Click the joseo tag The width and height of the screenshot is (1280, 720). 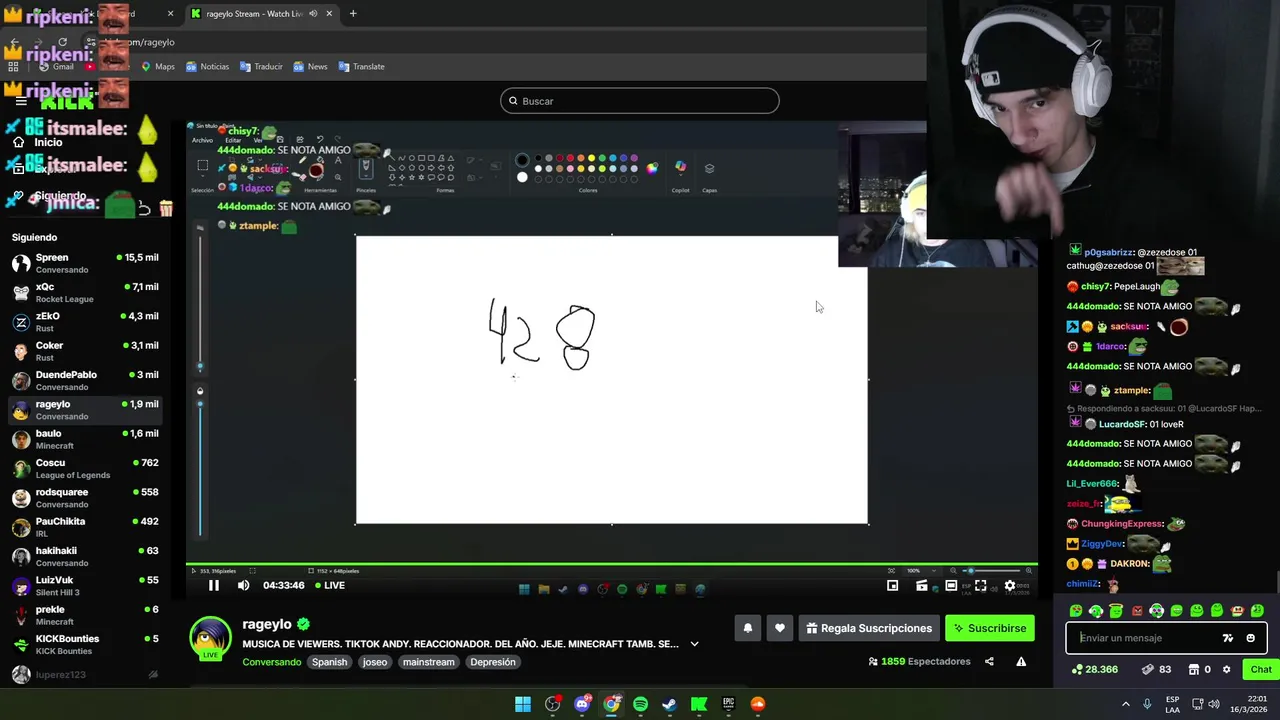coord(375,662)
